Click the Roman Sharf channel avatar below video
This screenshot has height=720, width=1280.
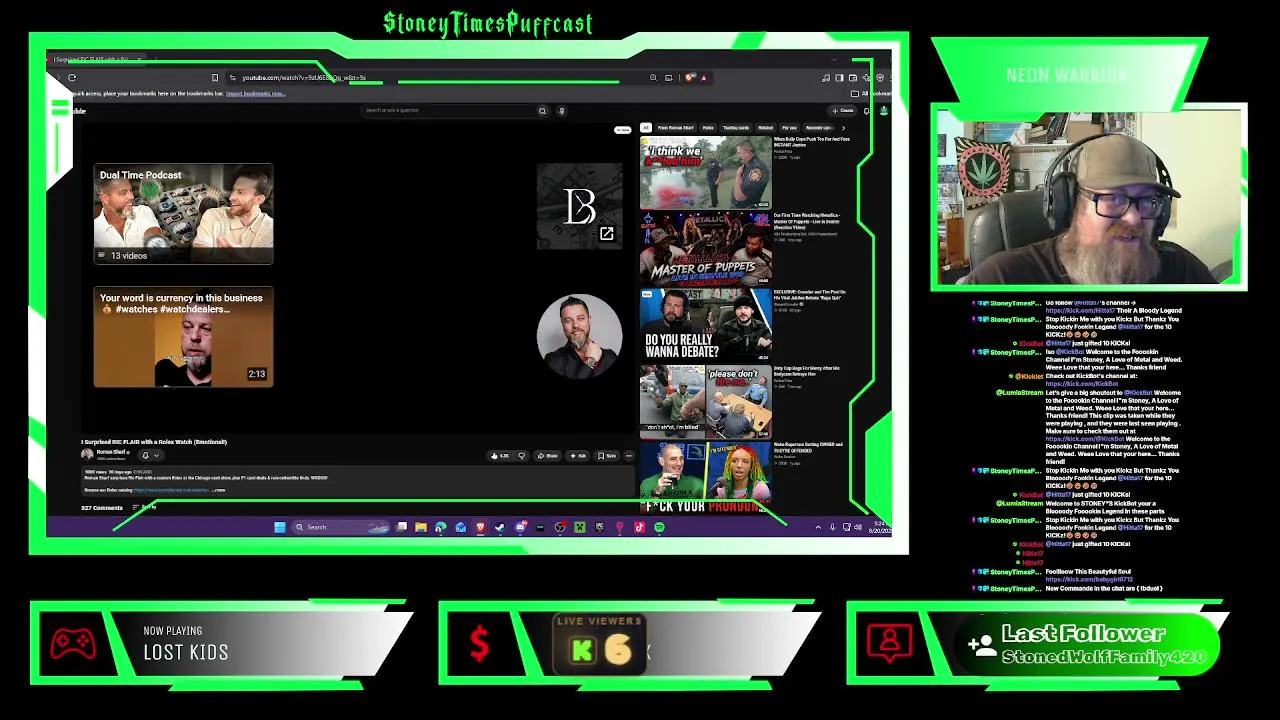pyautogui.click(x=87, y=454)
